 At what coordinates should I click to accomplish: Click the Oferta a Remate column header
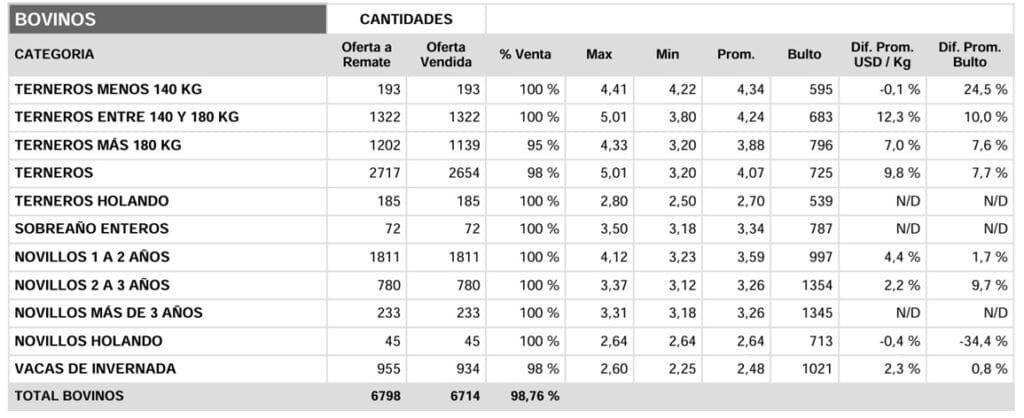[x=367, y=54]
